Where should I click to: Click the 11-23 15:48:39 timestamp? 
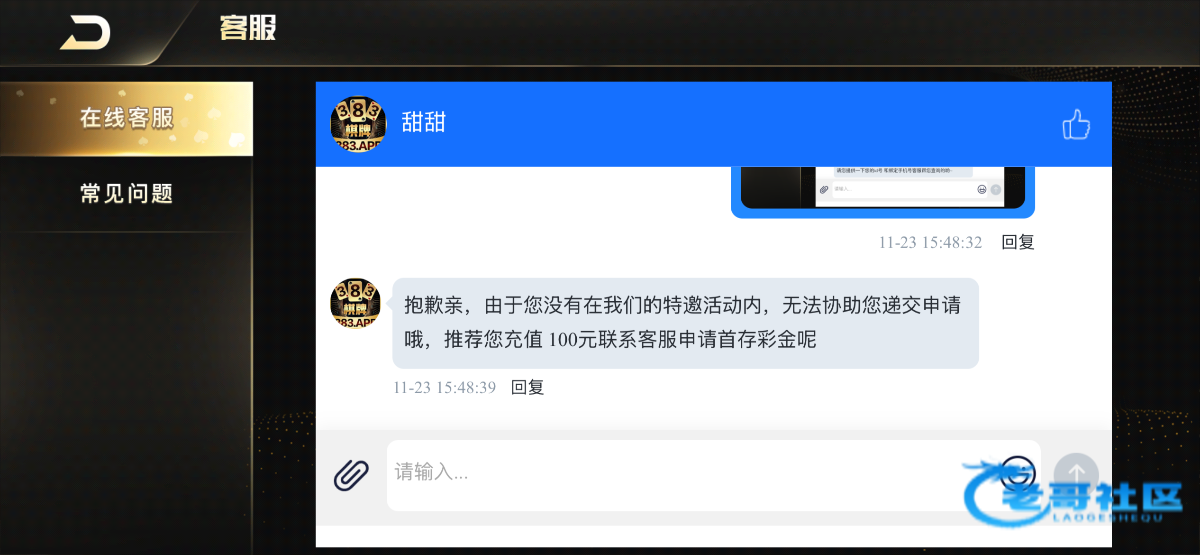[444, 387]
